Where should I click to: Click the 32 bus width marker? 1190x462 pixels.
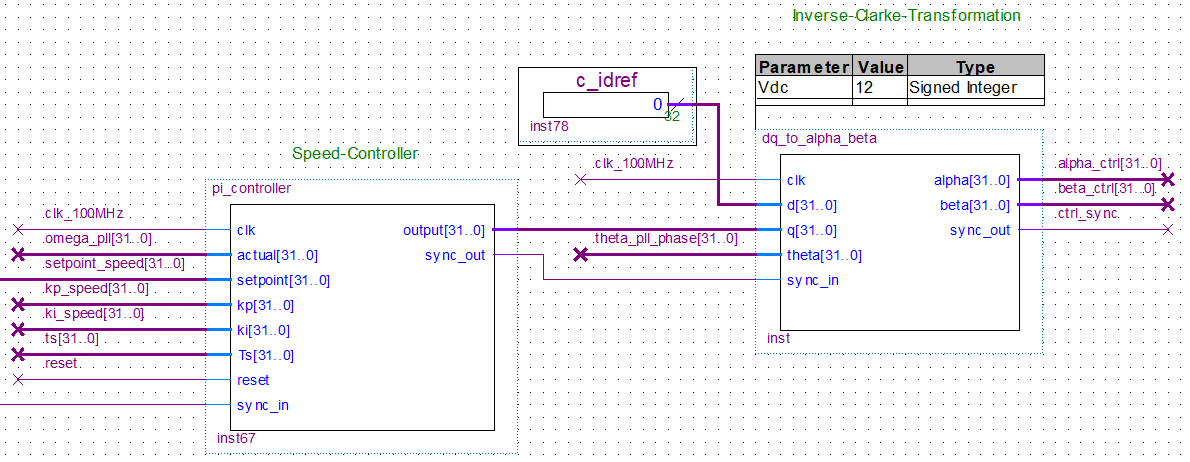672,117
